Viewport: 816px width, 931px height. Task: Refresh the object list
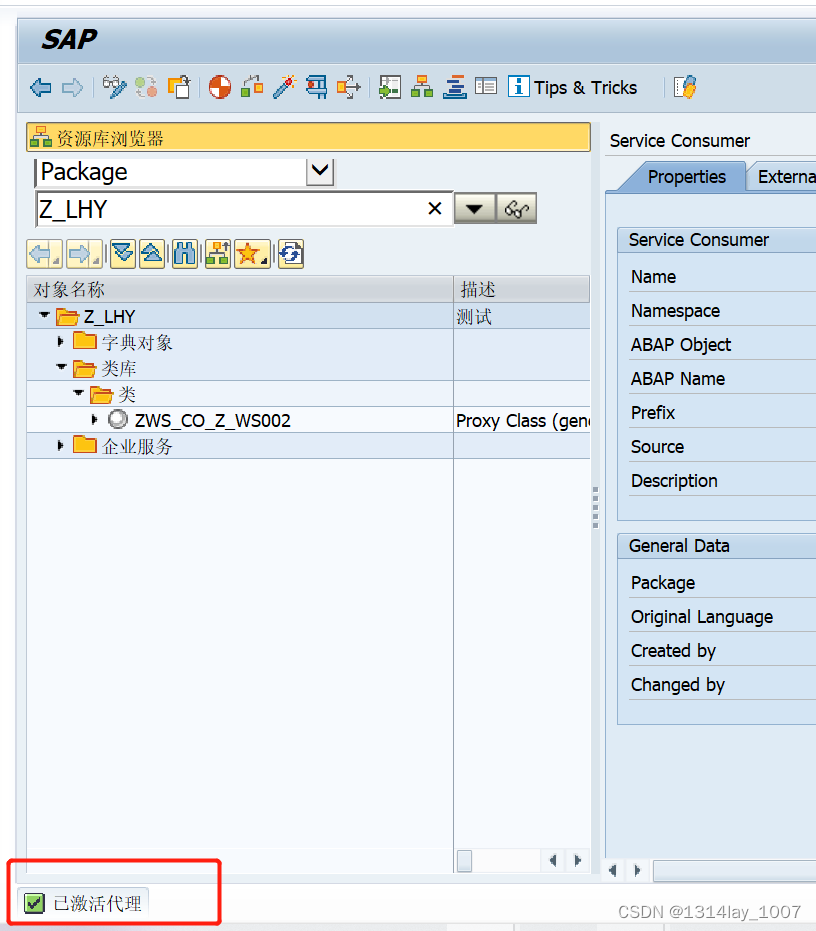point(291,254)
